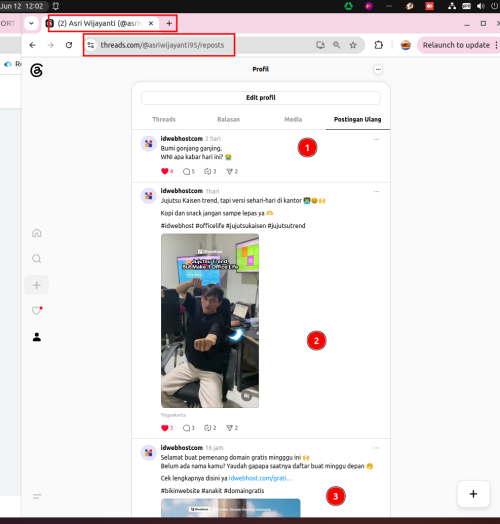Click the install app icon in address bar
Viewport: 500px width, 524px height.
tap(321, 45)
